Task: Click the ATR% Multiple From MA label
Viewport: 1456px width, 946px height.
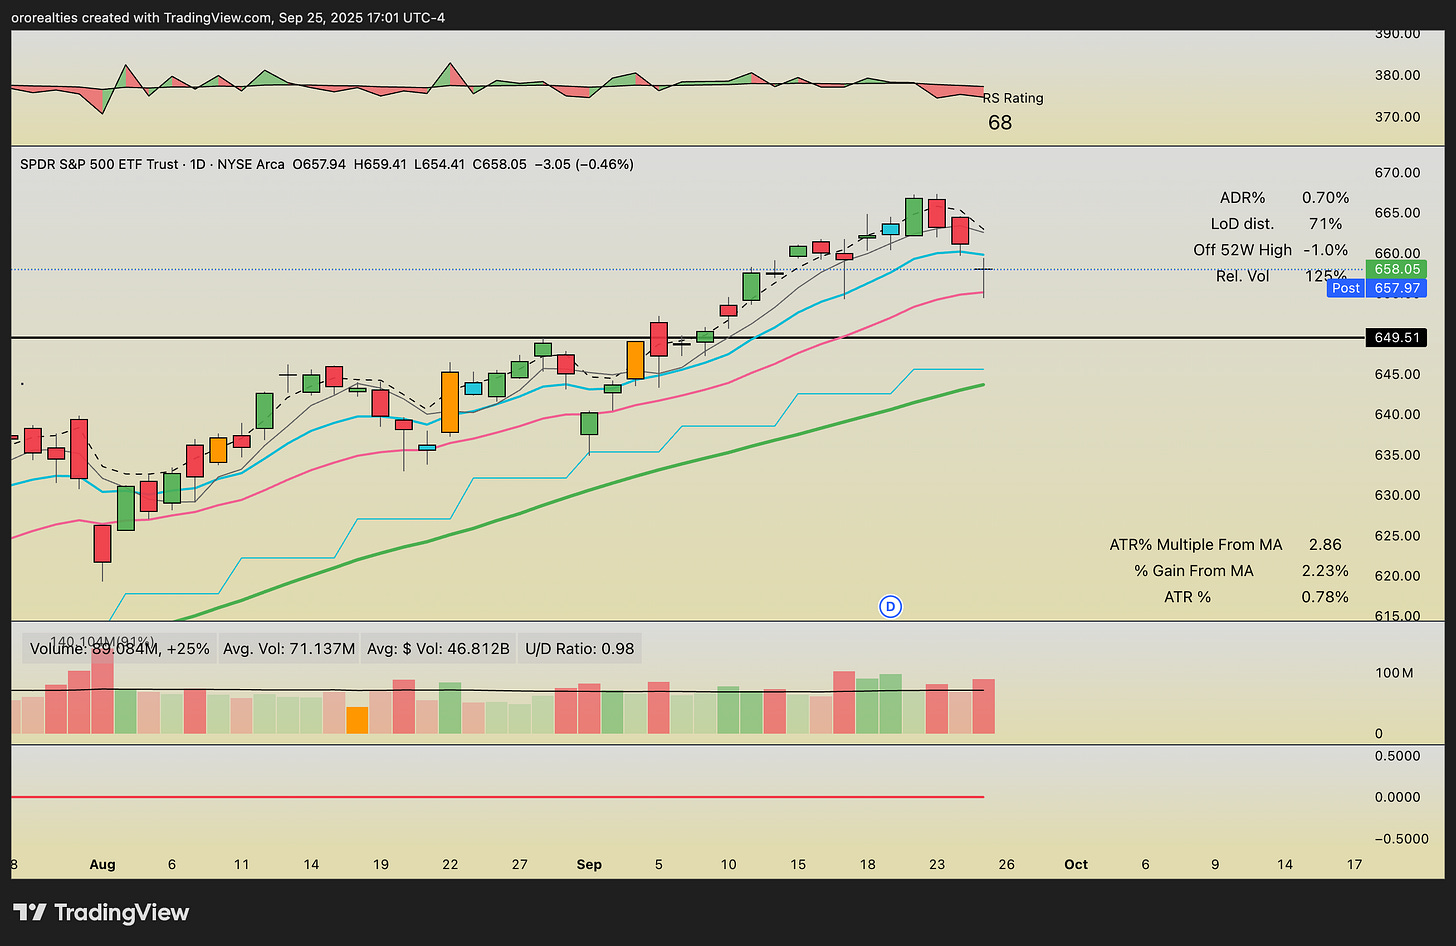Action: [1195, 545]
